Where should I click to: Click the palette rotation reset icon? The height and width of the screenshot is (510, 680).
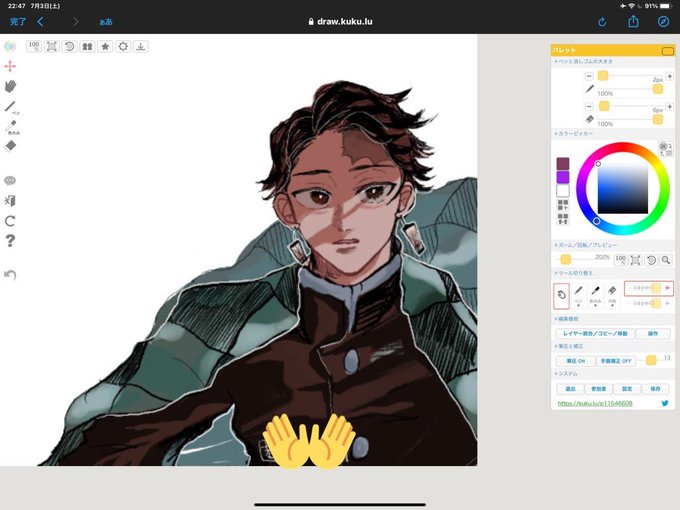651,260
